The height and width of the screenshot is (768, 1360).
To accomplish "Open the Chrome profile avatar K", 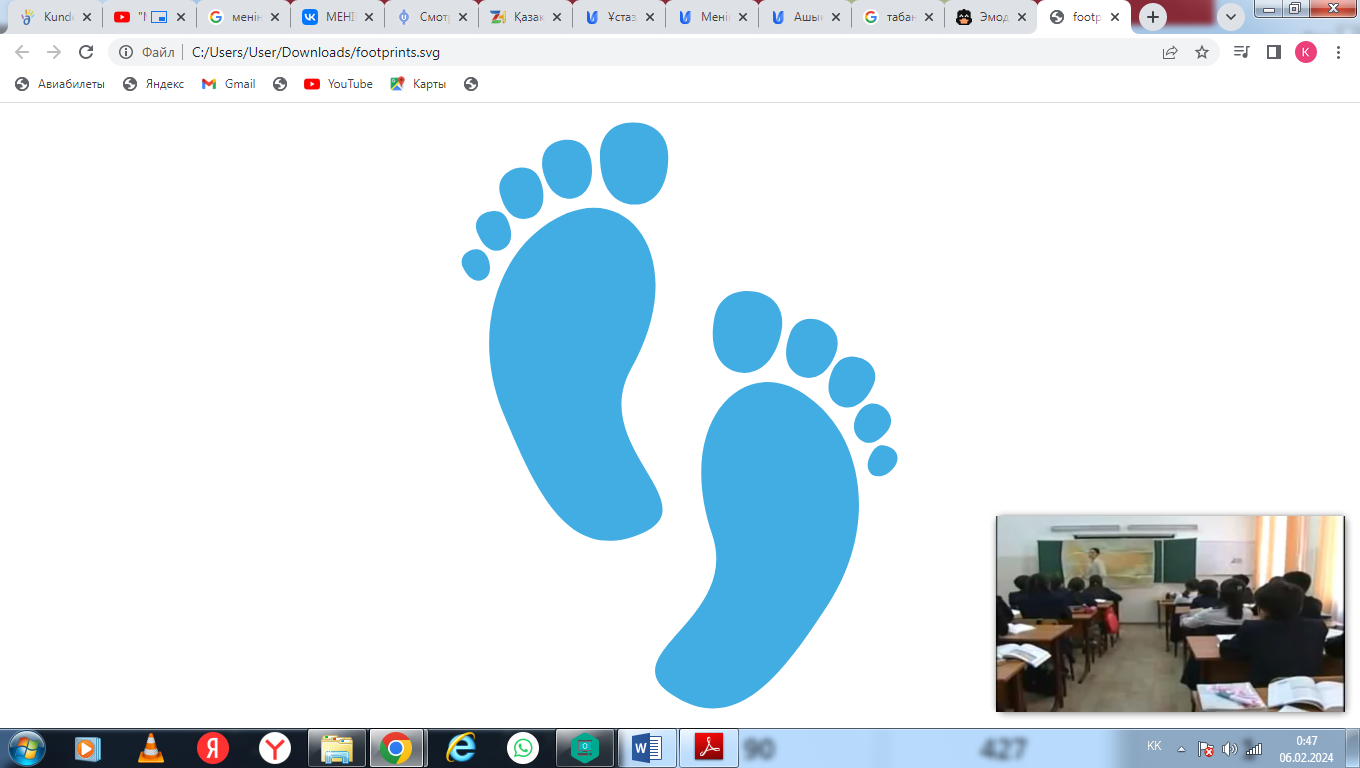I will [1306, 52].
